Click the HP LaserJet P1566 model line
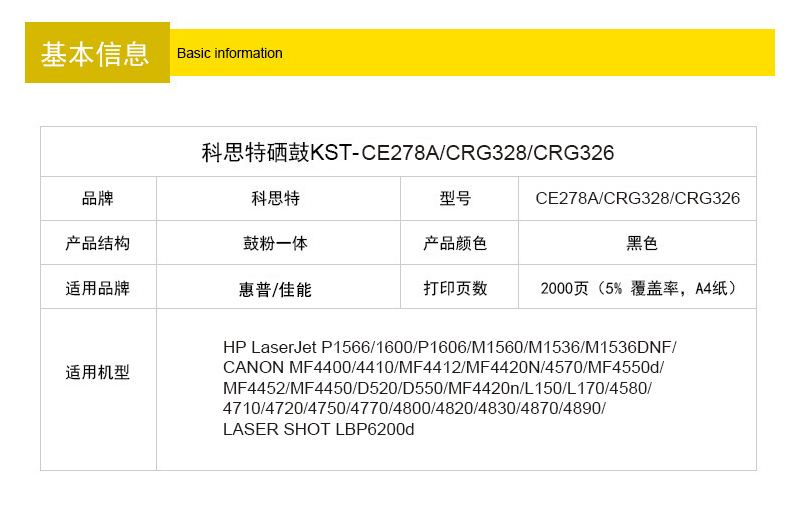Screen dimensions: 790x512 449,347
